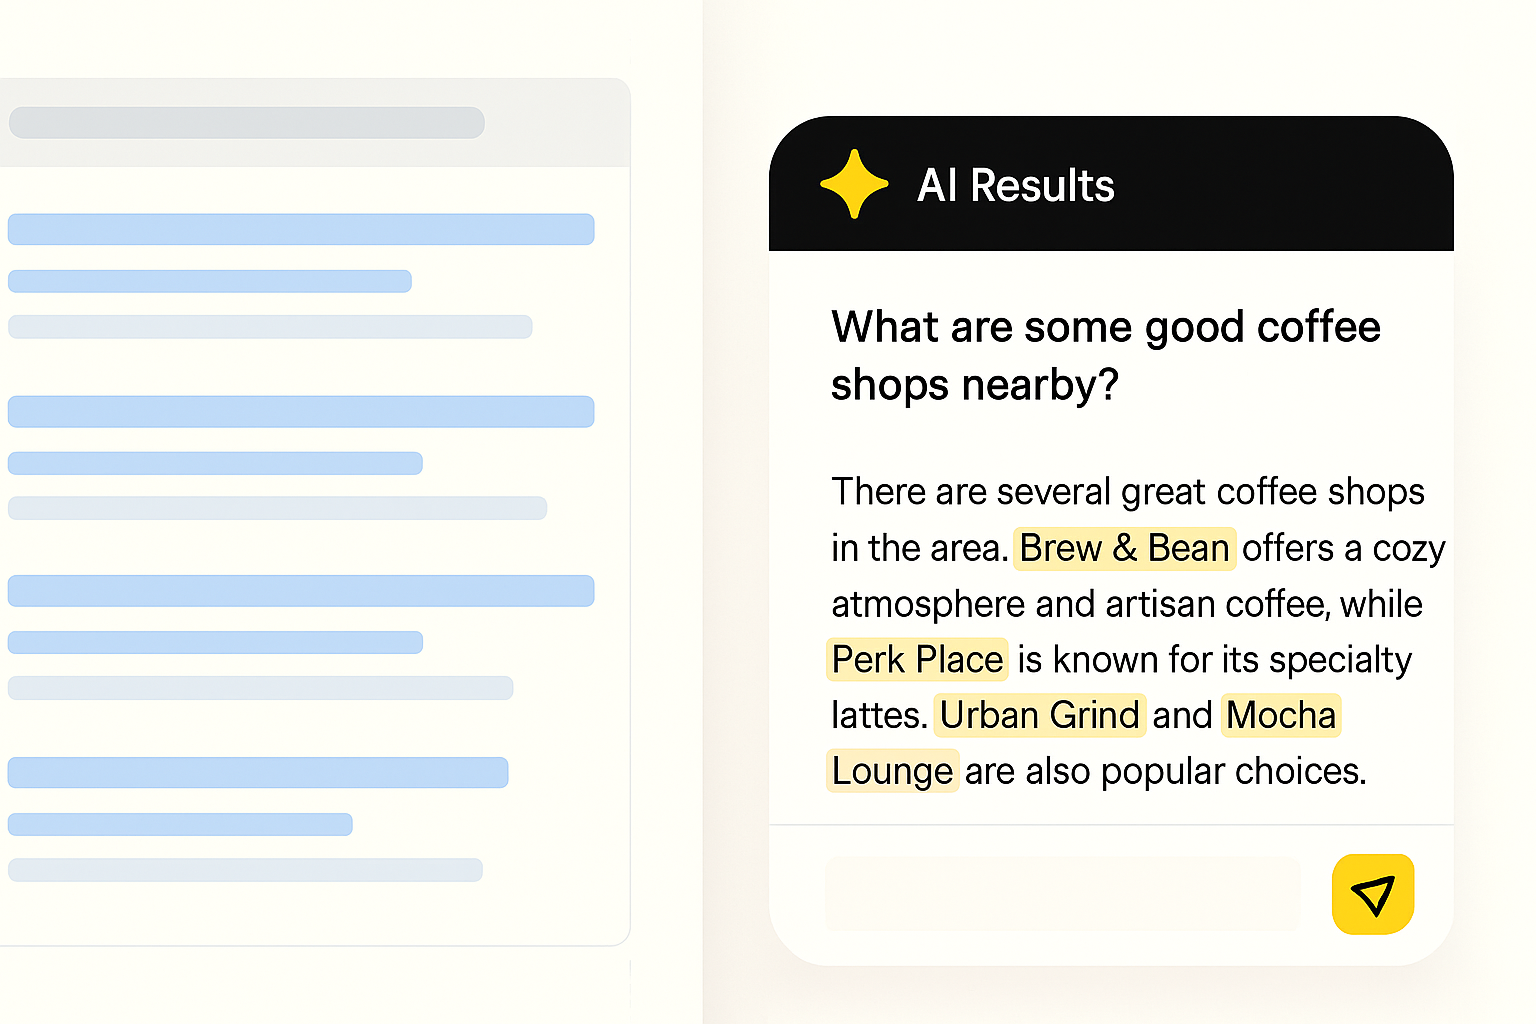Viewport: 1536px width, 1024px height.
Task: Open the Brew & Bean highlighted link
Action: [1124, 549]
